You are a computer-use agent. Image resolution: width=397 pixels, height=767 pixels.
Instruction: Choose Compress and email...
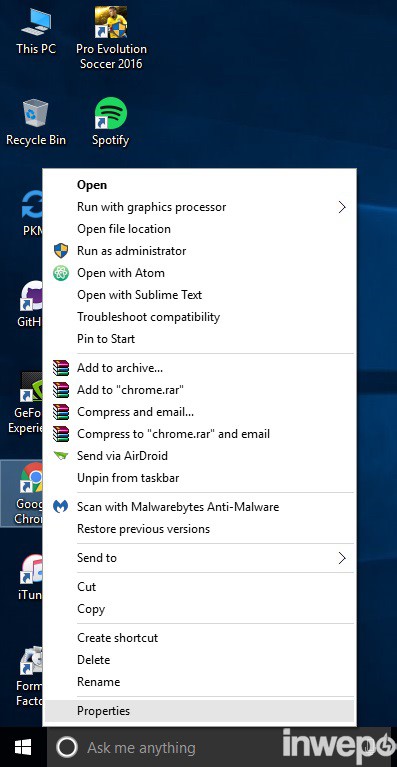pos(199,412)
